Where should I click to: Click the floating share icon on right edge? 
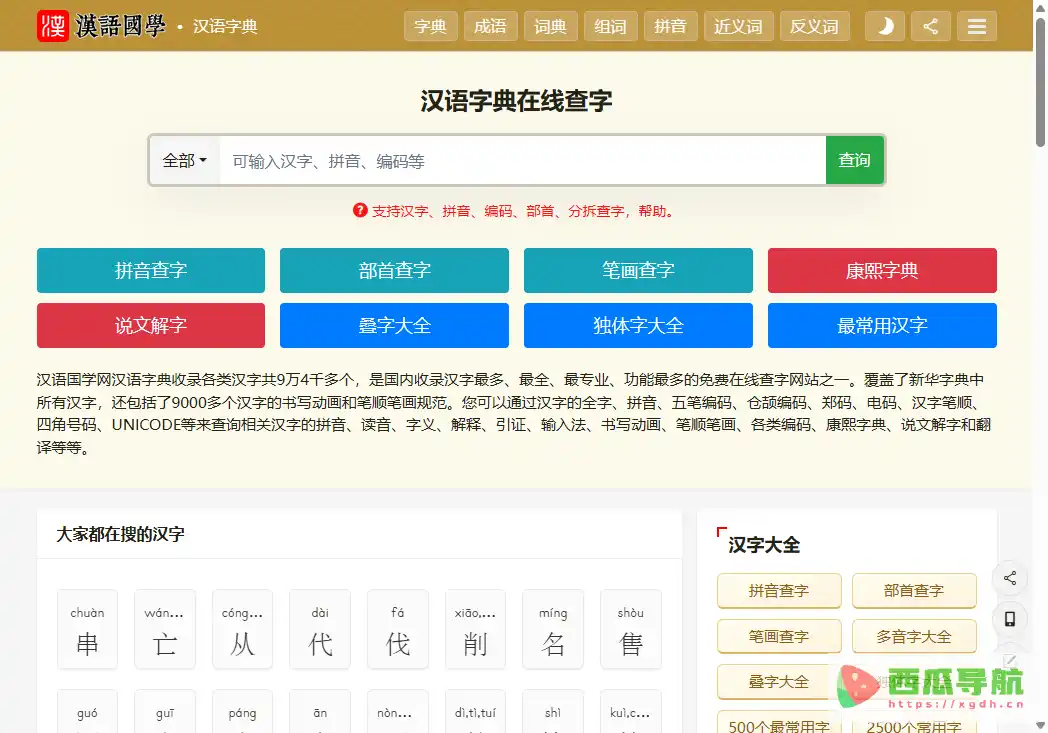1010,578
